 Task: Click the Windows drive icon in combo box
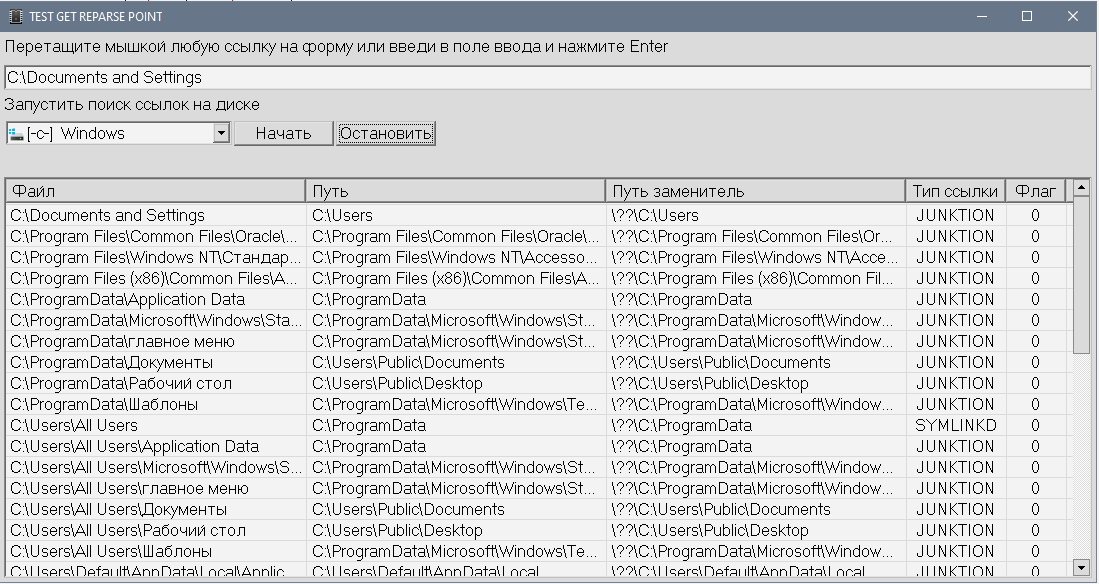click(15, 133)
